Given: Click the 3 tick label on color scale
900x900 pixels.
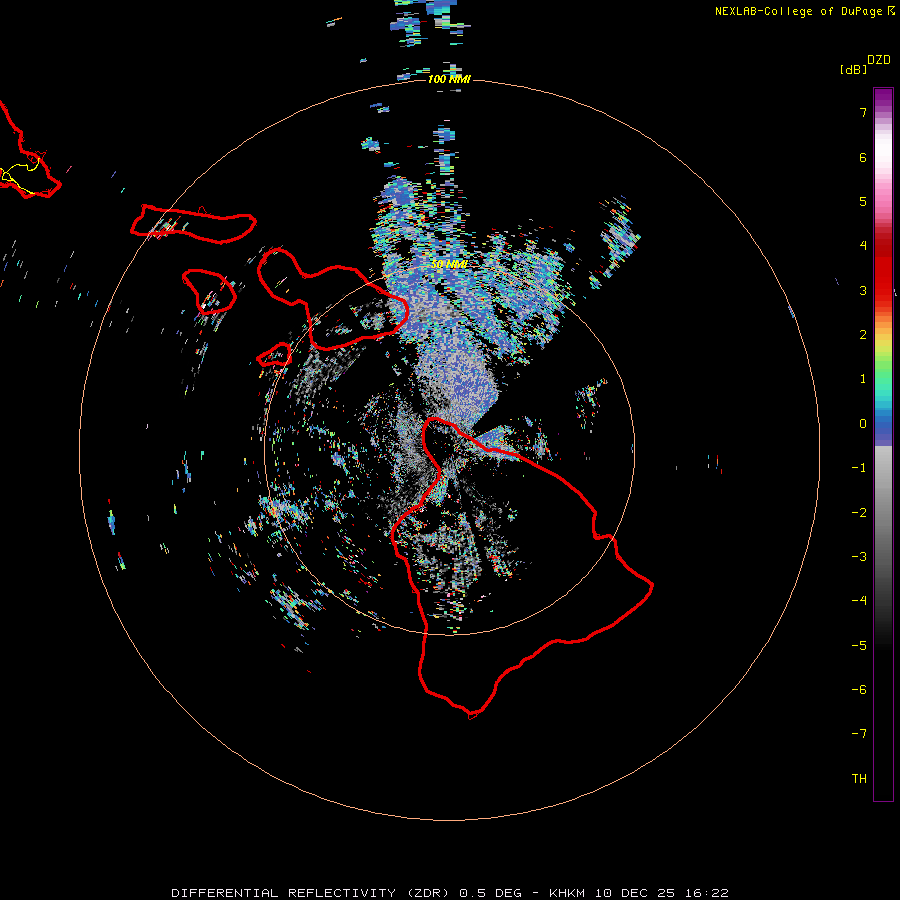Looking at the screenshot, I should (863, 290).
